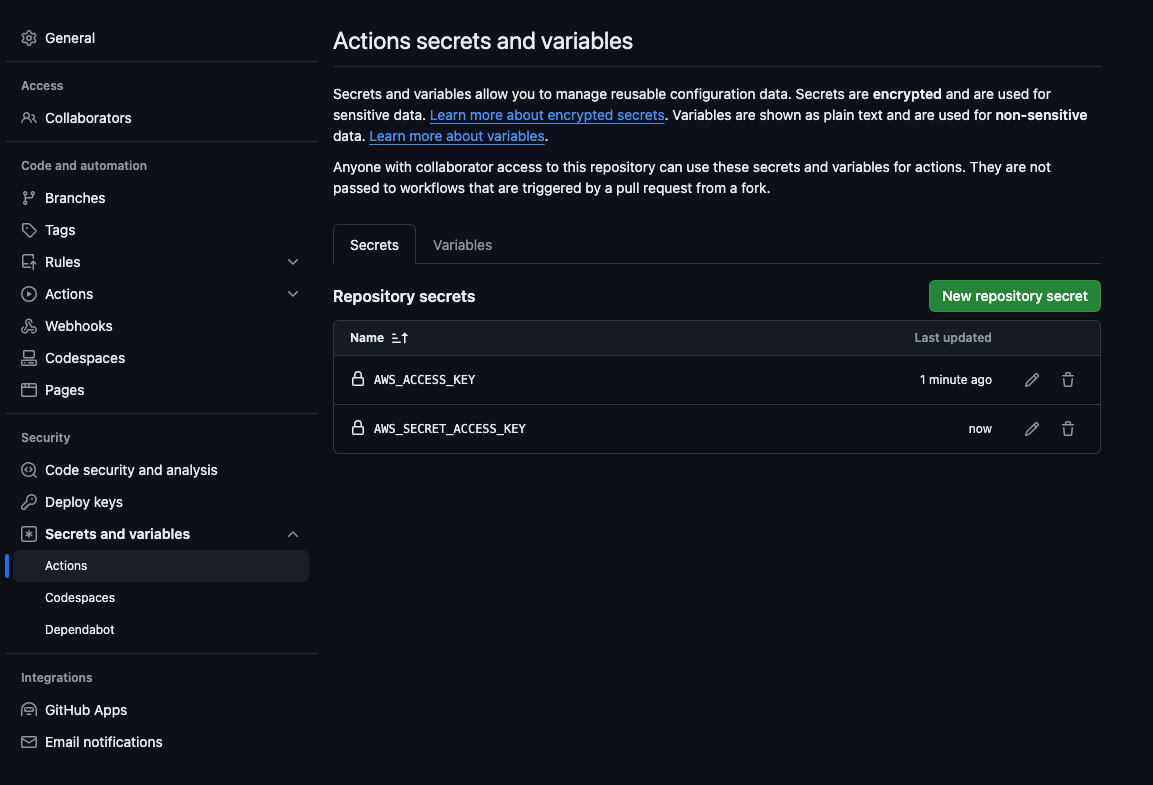Expand the Rules section chevron
The height and width of the screenshot is (785, 1153).
click(293, 262)
